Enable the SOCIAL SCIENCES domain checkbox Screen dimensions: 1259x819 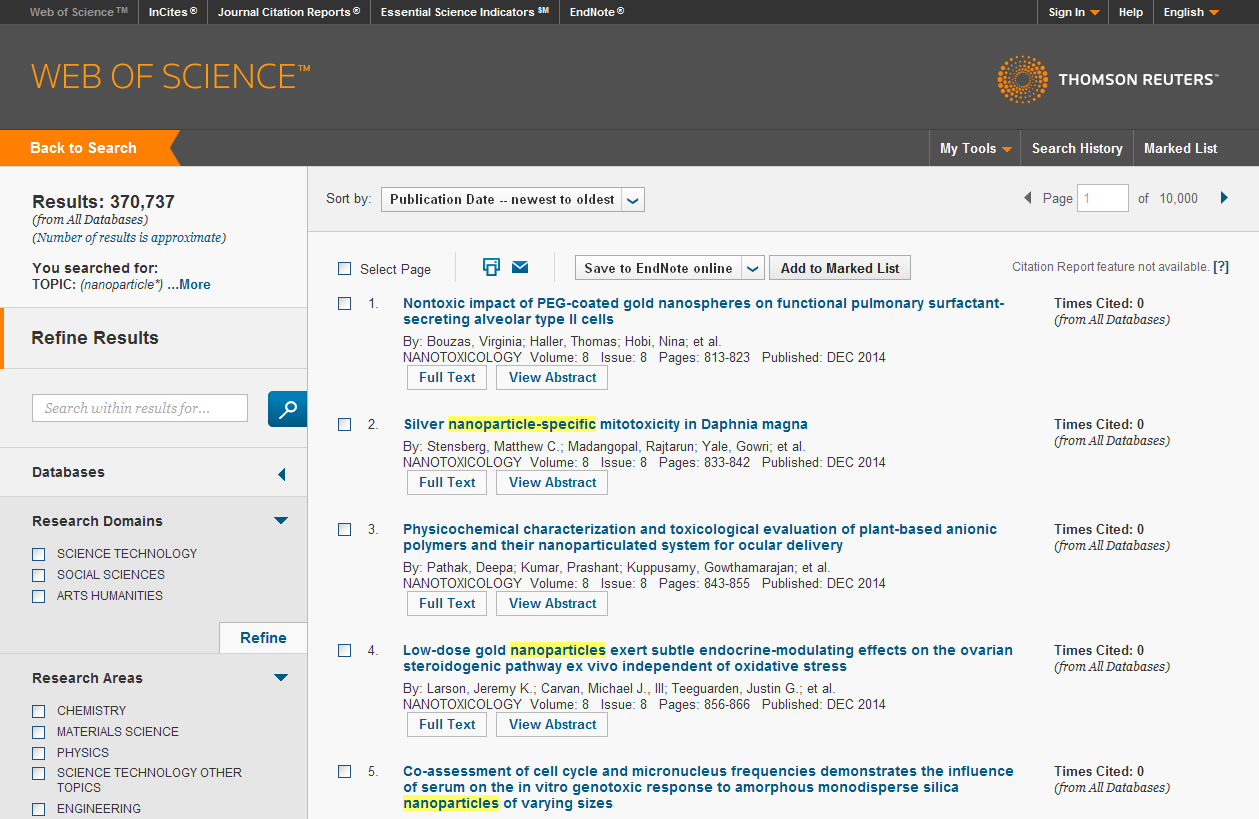pyautogui.click(x=39, y=575)
